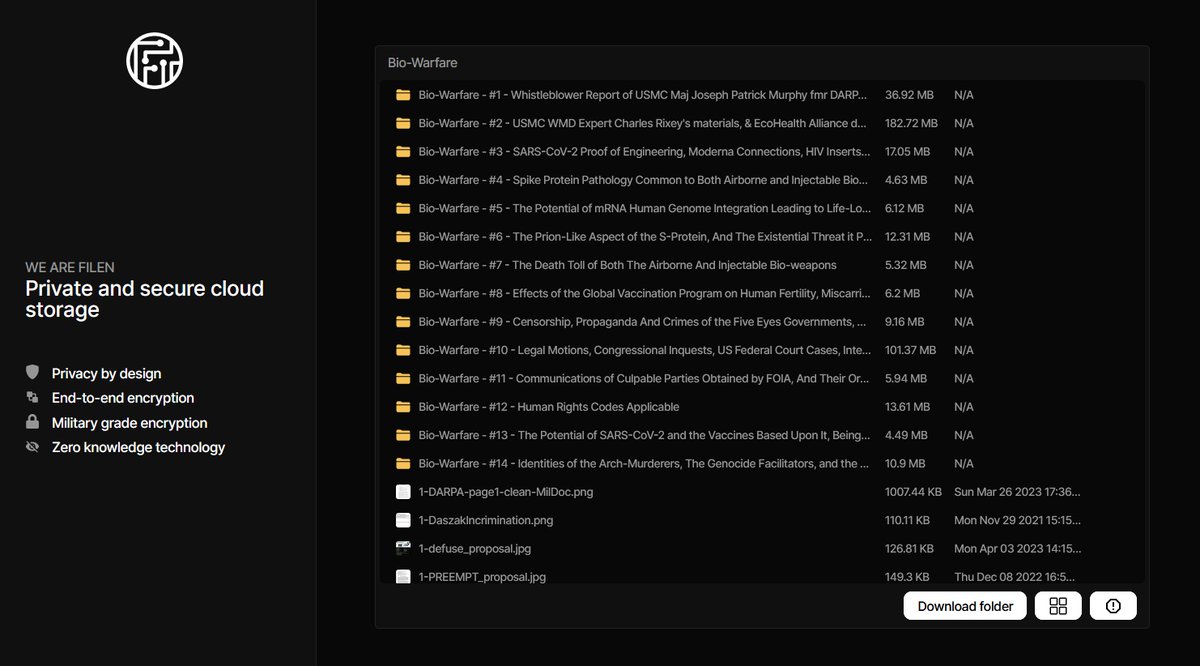1200x666 pixels.
Task: Click the Download folder button
Action: point(965,606)
